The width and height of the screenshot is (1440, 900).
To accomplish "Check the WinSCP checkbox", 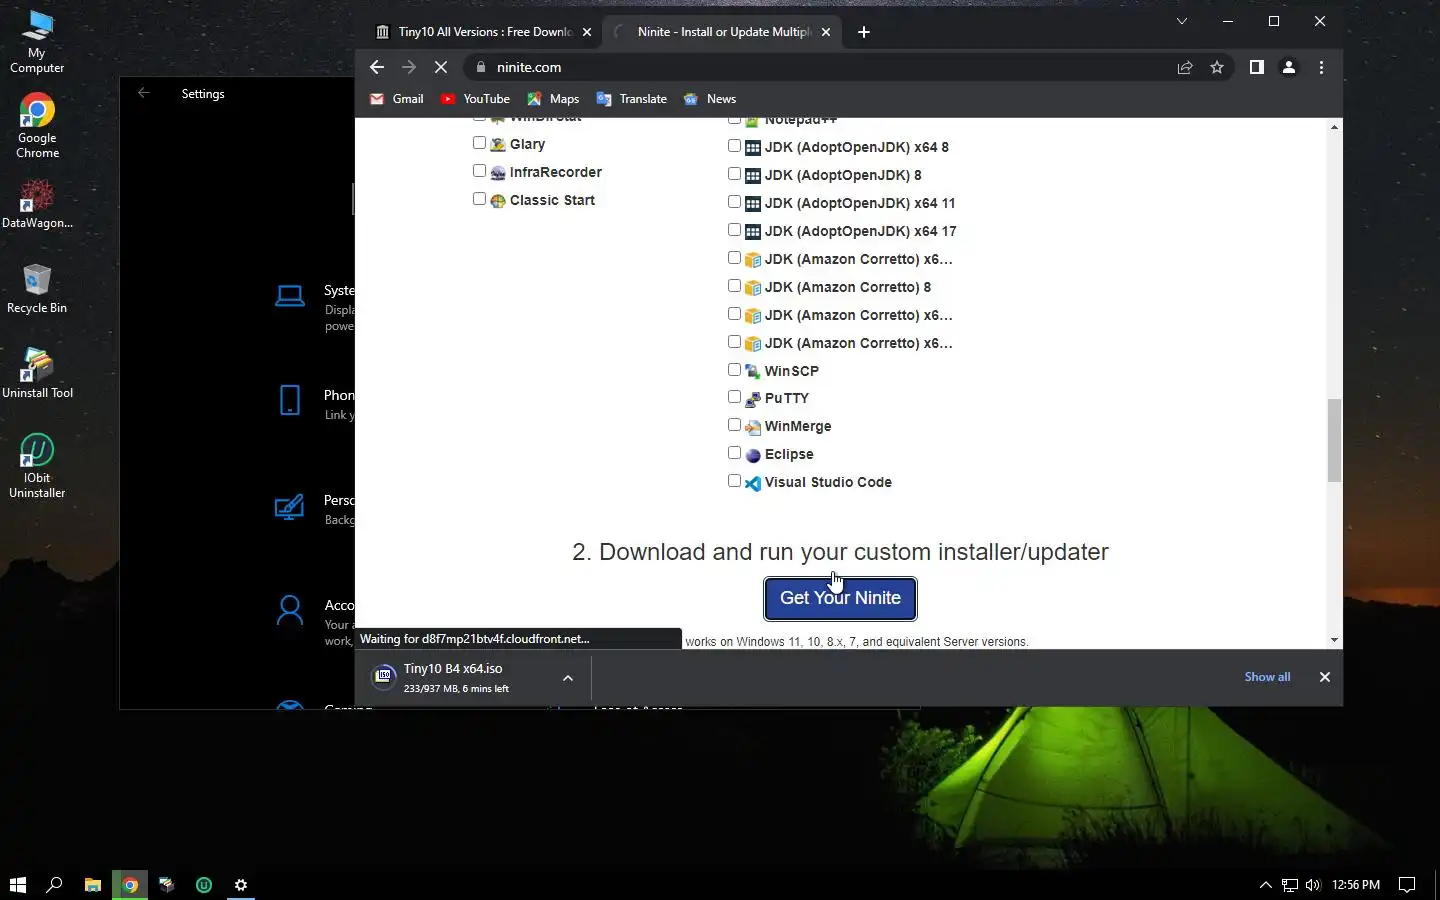I will (734, 370).
